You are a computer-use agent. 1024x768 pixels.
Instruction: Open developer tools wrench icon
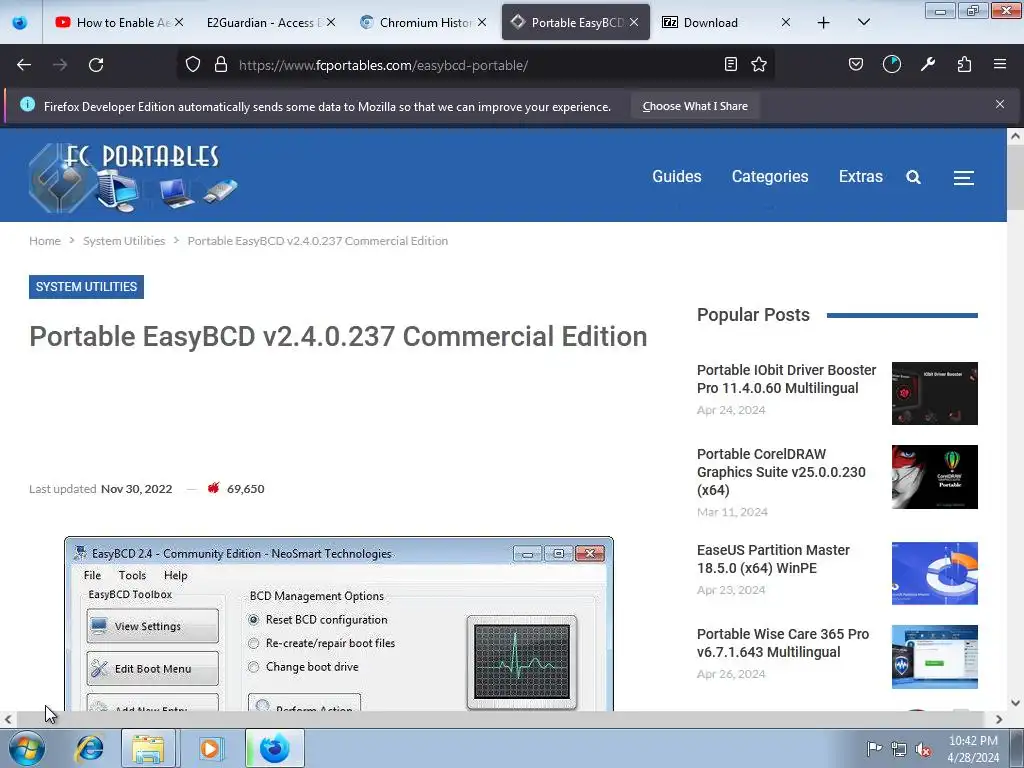927,64
